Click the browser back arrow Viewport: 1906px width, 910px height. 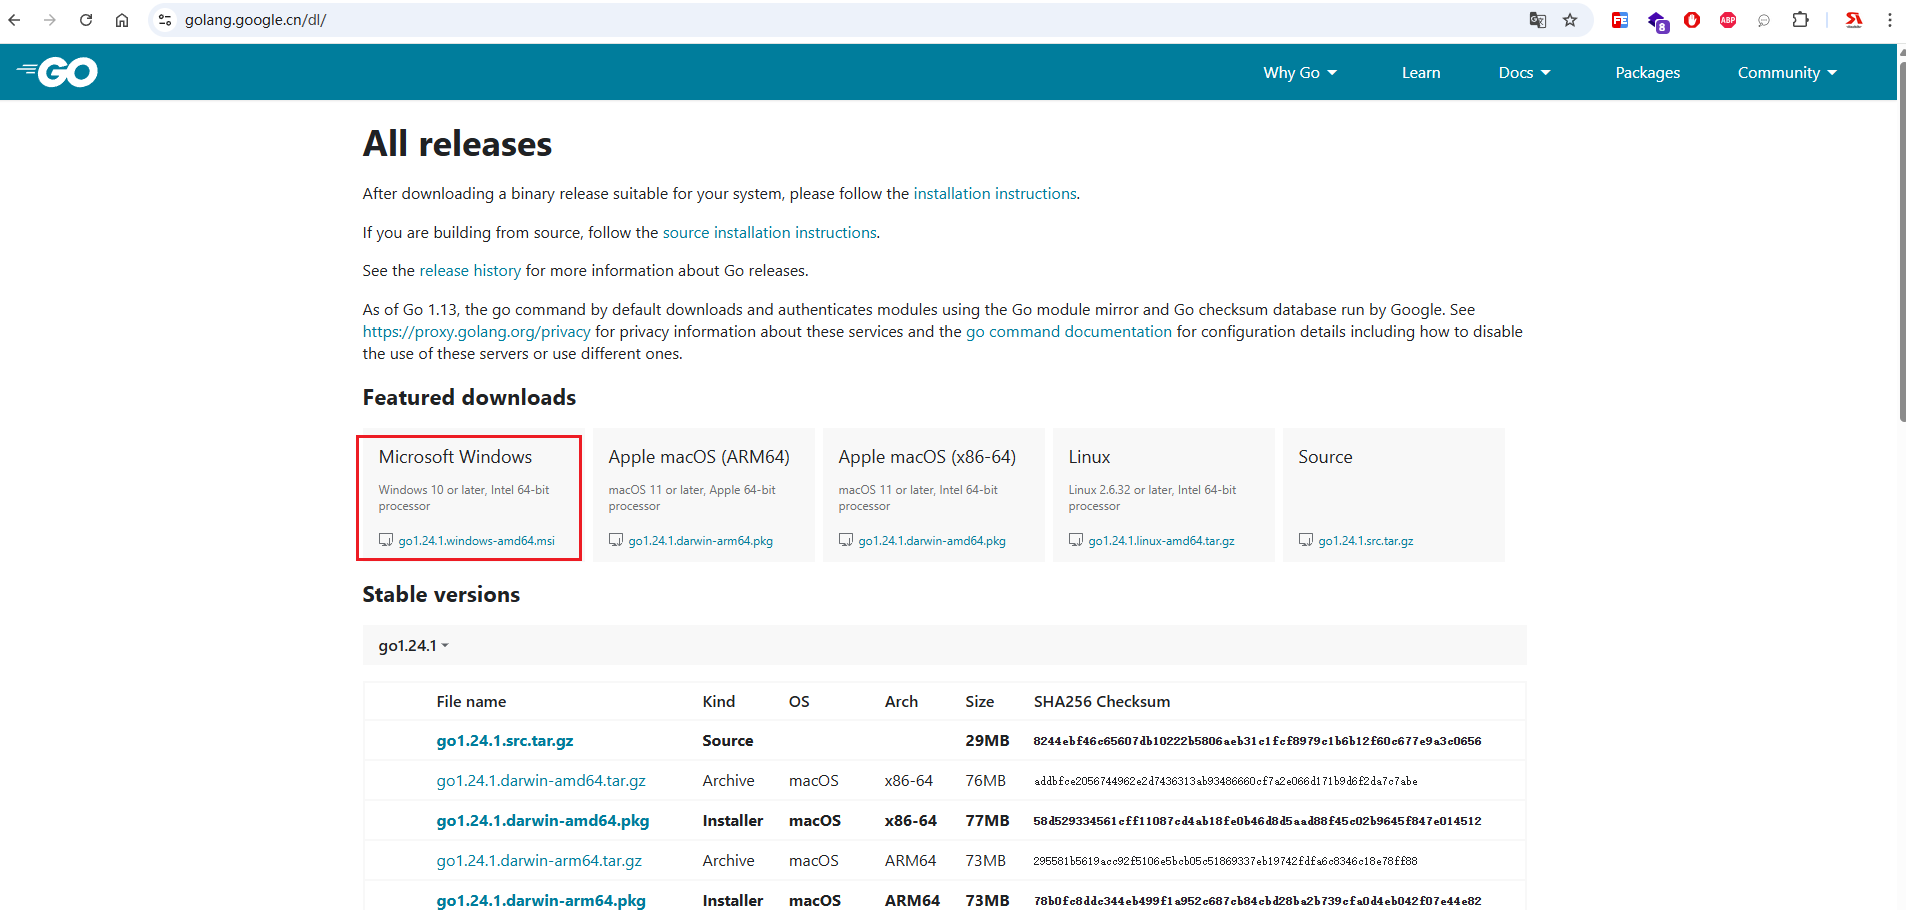14,20
